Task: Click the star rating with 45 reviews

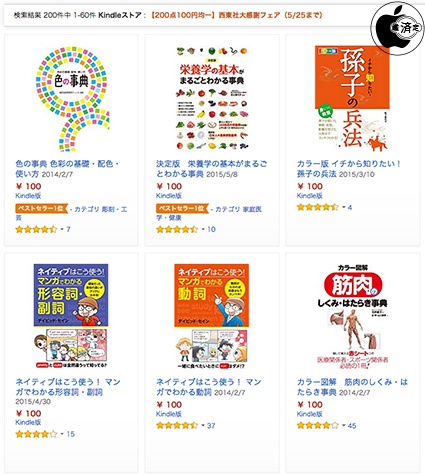Action: (318, 426)
